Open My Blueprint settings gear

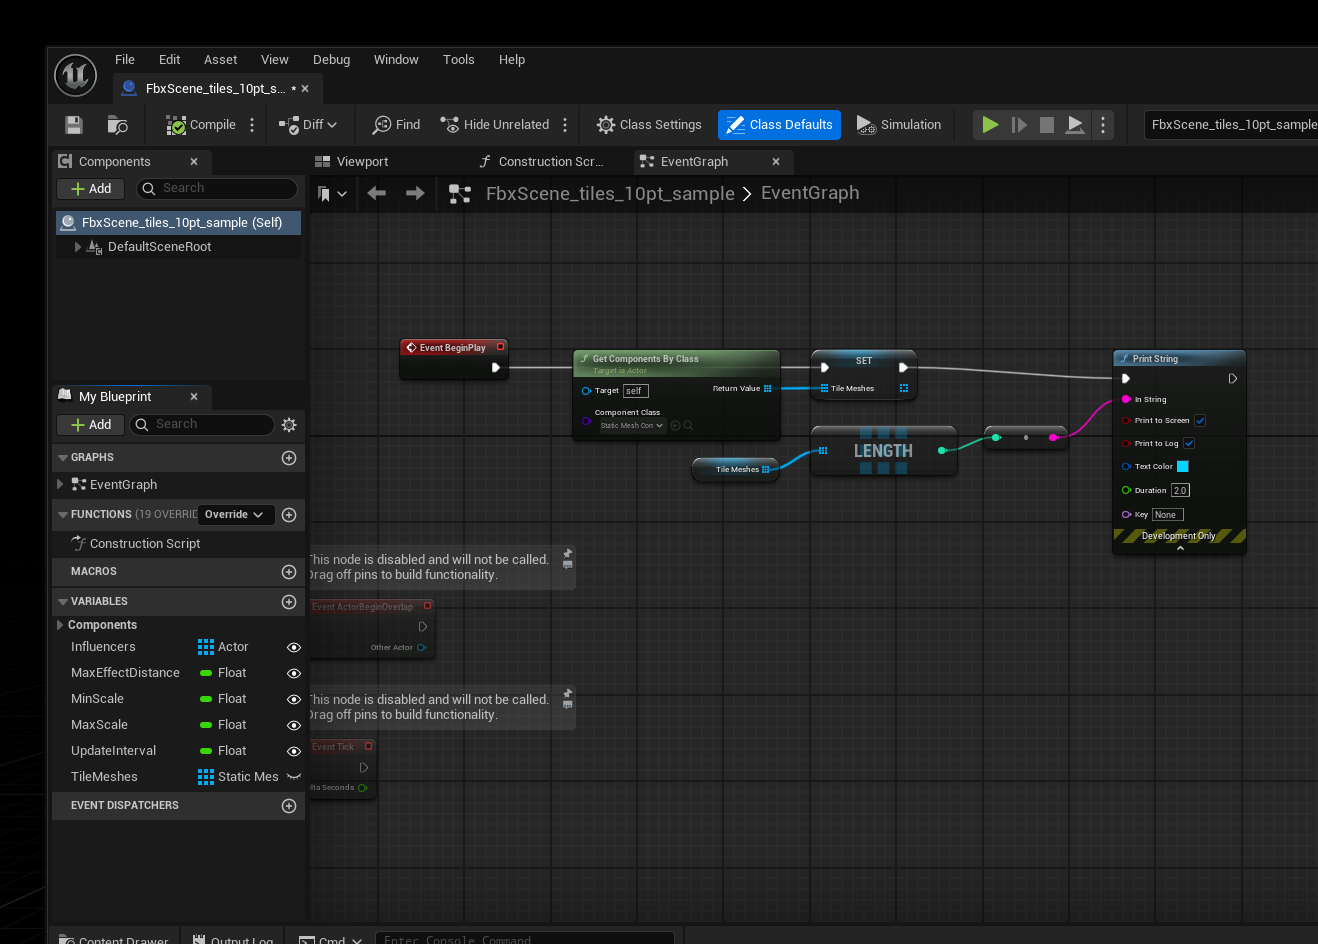[x=289, y=425]
